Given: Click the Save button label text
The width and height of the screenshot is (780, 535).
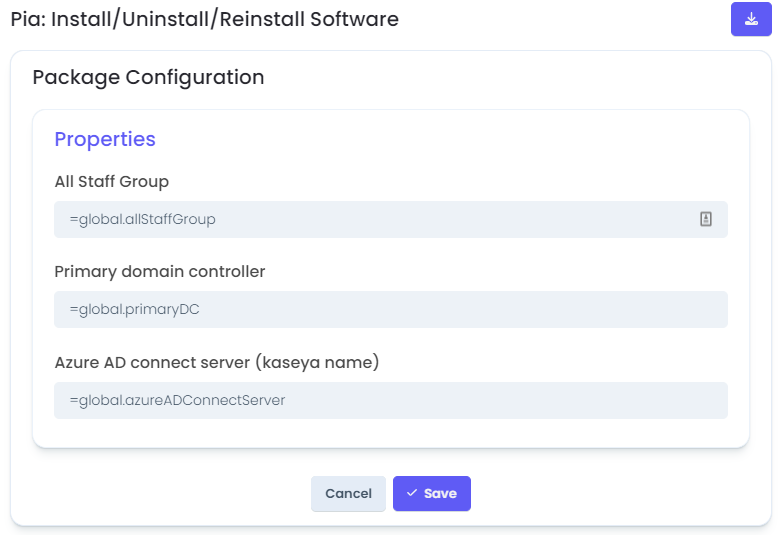Looking at the screenshot, I should pyautogui.click(x=440, y=493).
